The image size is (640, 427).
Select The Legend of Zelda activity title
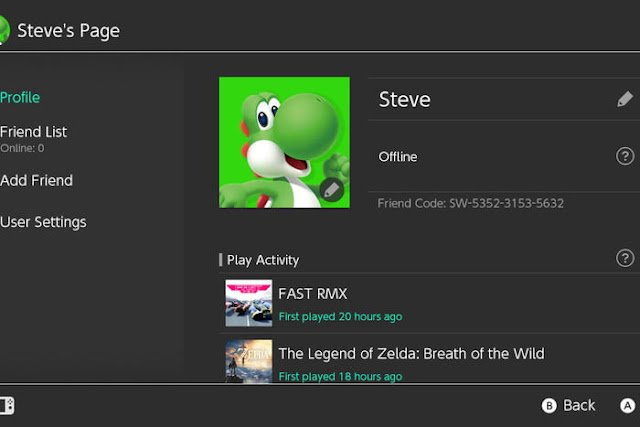(411, 354)
